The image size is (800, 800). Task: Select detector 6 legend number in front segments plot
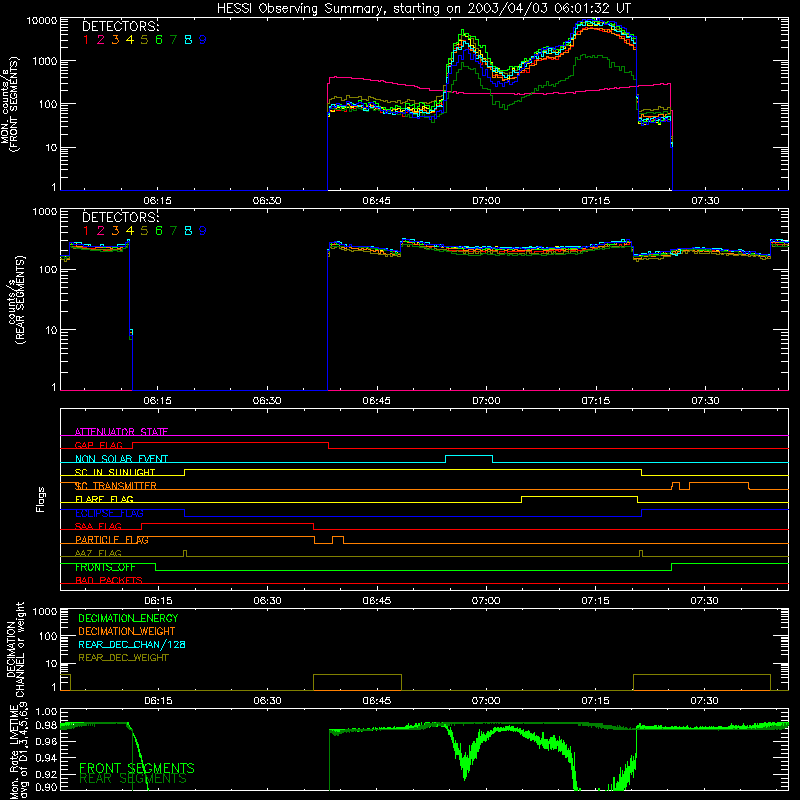pos(159,40)
